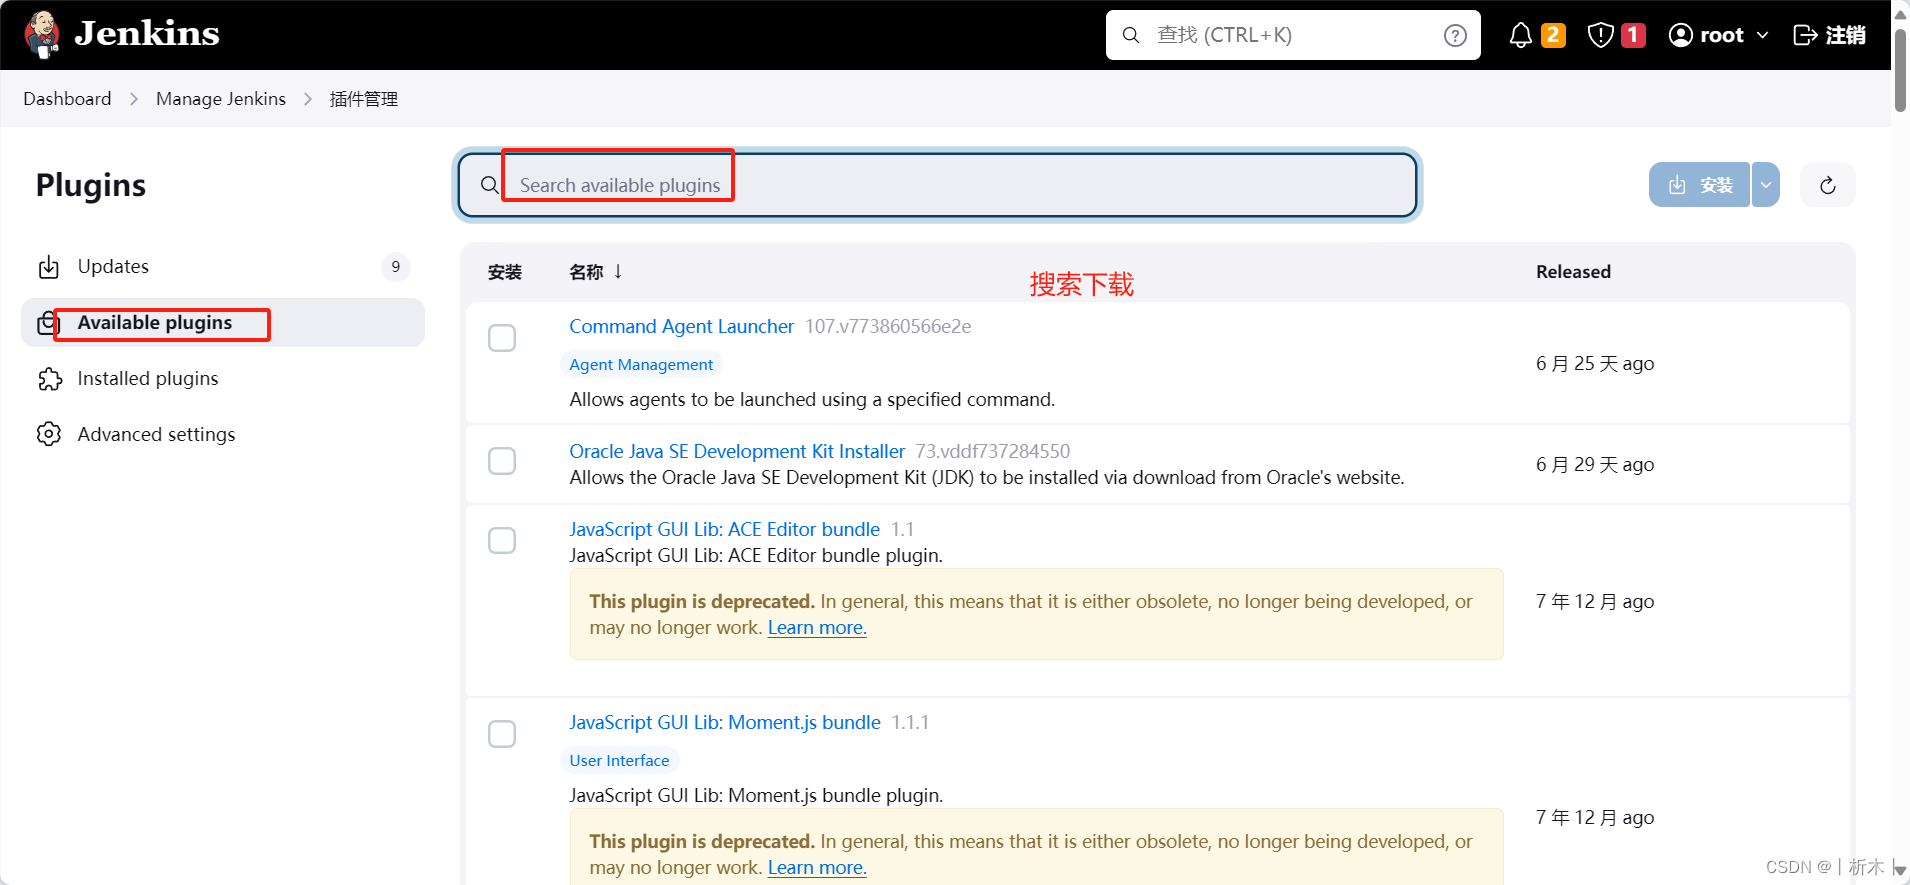Viewport: 1910px width, 885px height.
Task: Click the Installed plugins puzzle icon
Action: coord(49,379)
